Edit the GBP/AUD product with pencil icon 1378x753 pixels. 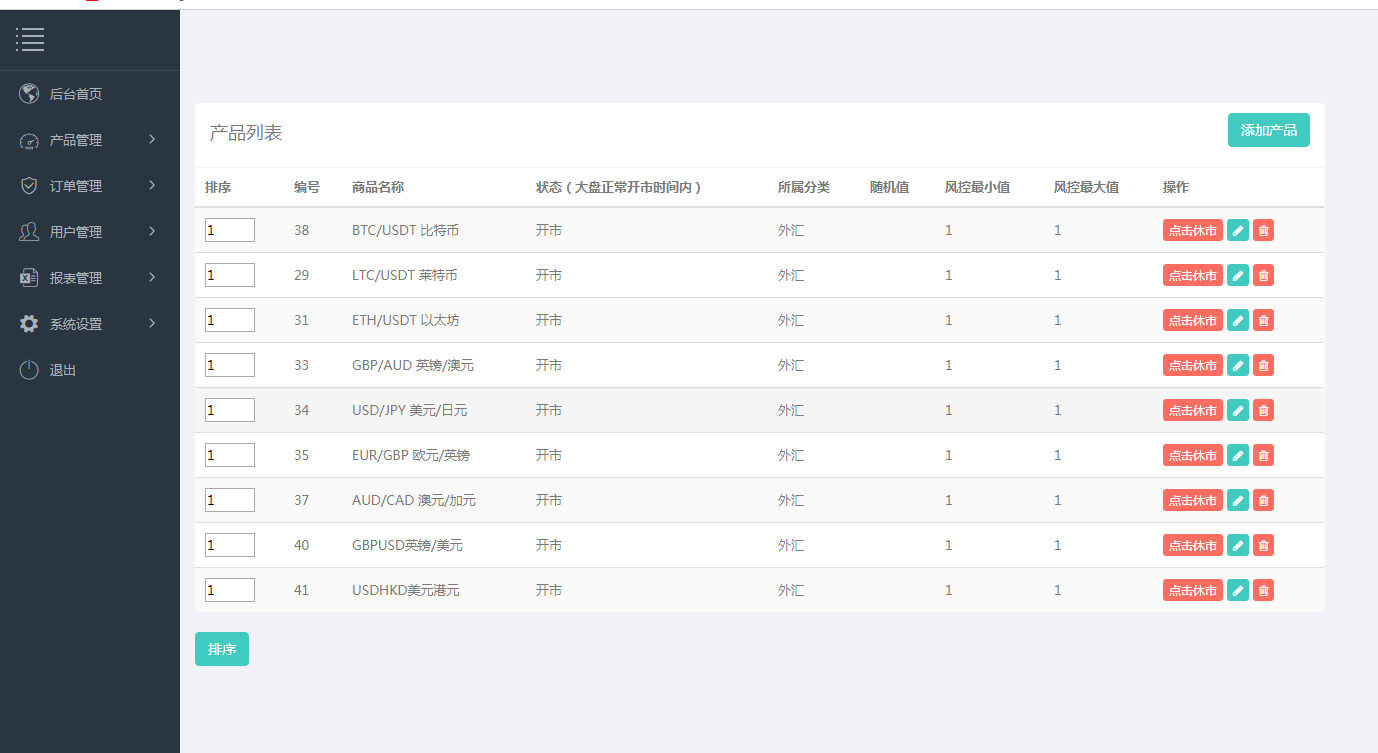coord(1238,365)
